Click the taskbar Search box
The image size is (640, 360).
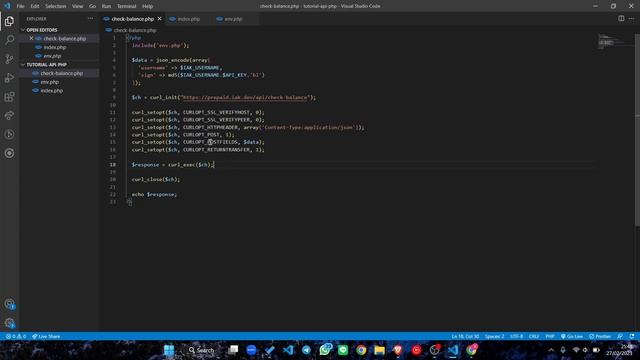tap(202, 350)
